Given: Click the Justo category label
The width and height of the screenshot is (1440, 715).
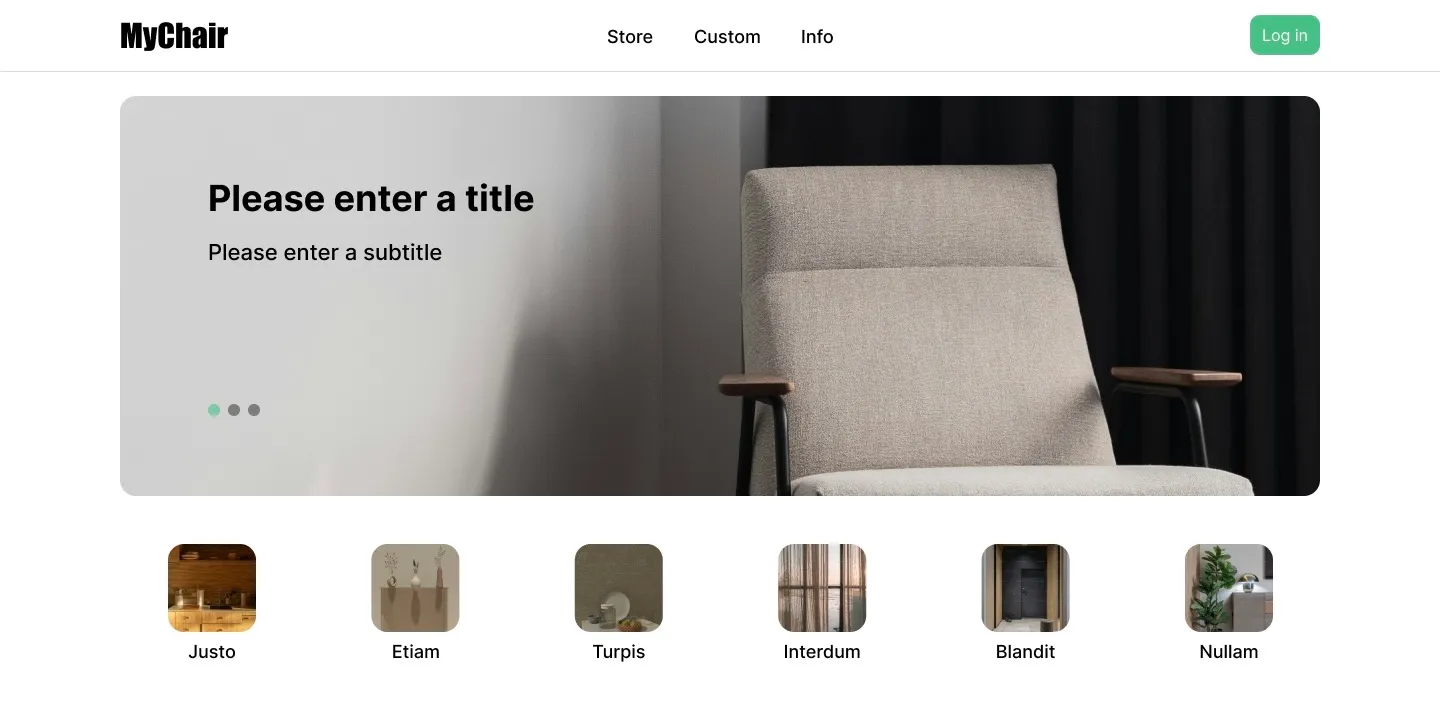Looking at the screenshot, I should coord(212,652).
